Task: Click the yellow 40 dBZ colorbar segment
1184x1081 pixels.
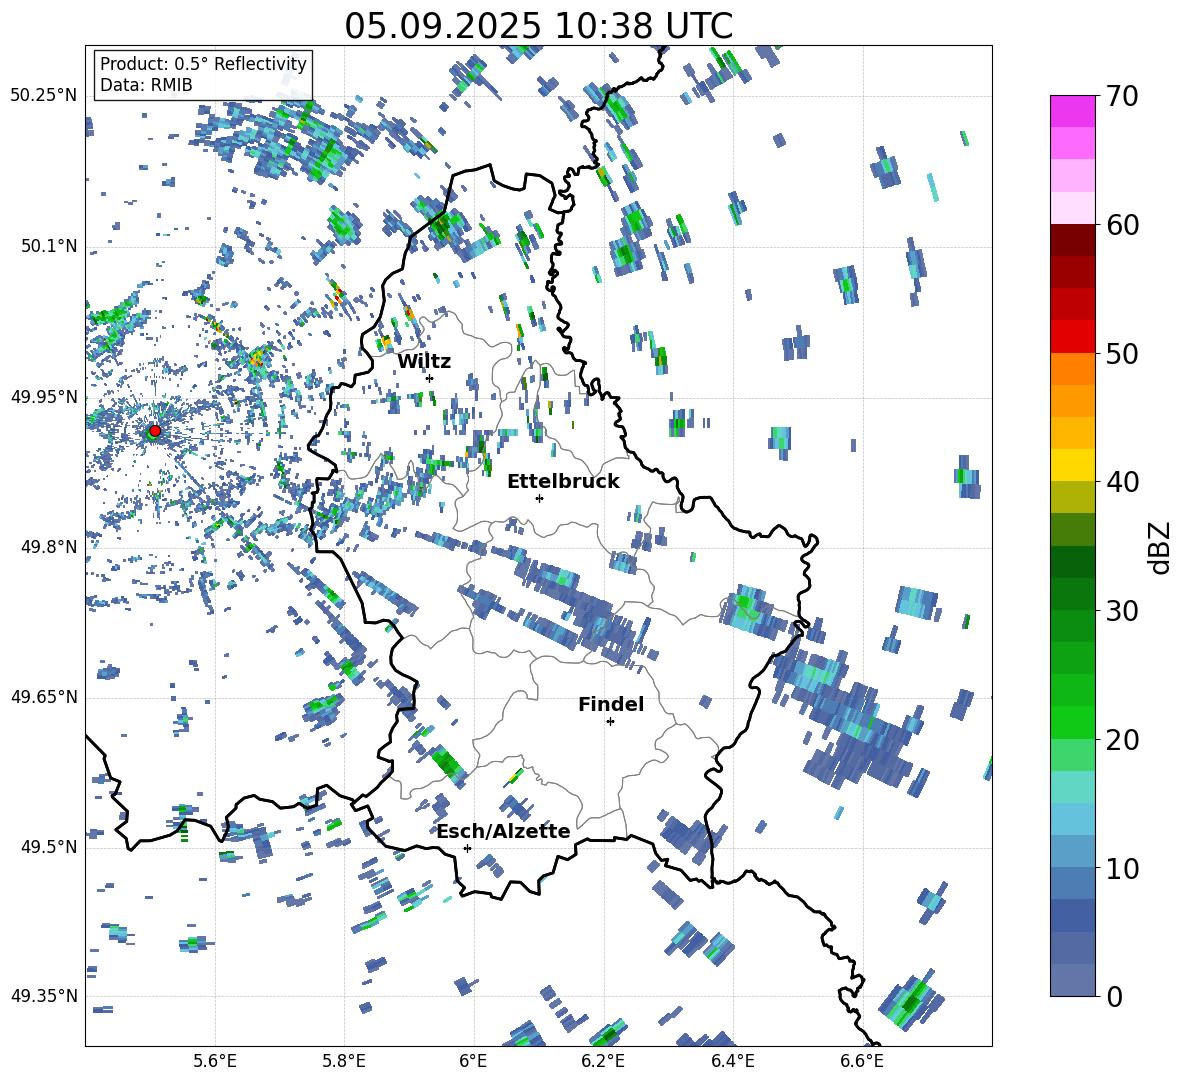Action: pos(1072,465)
